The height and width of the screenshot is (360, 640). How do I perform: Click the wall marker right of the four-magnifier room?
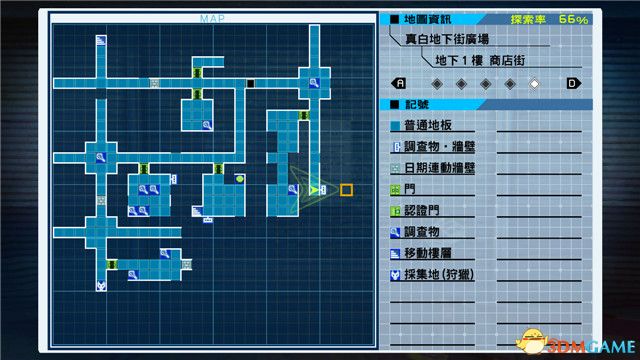point(174,179)
